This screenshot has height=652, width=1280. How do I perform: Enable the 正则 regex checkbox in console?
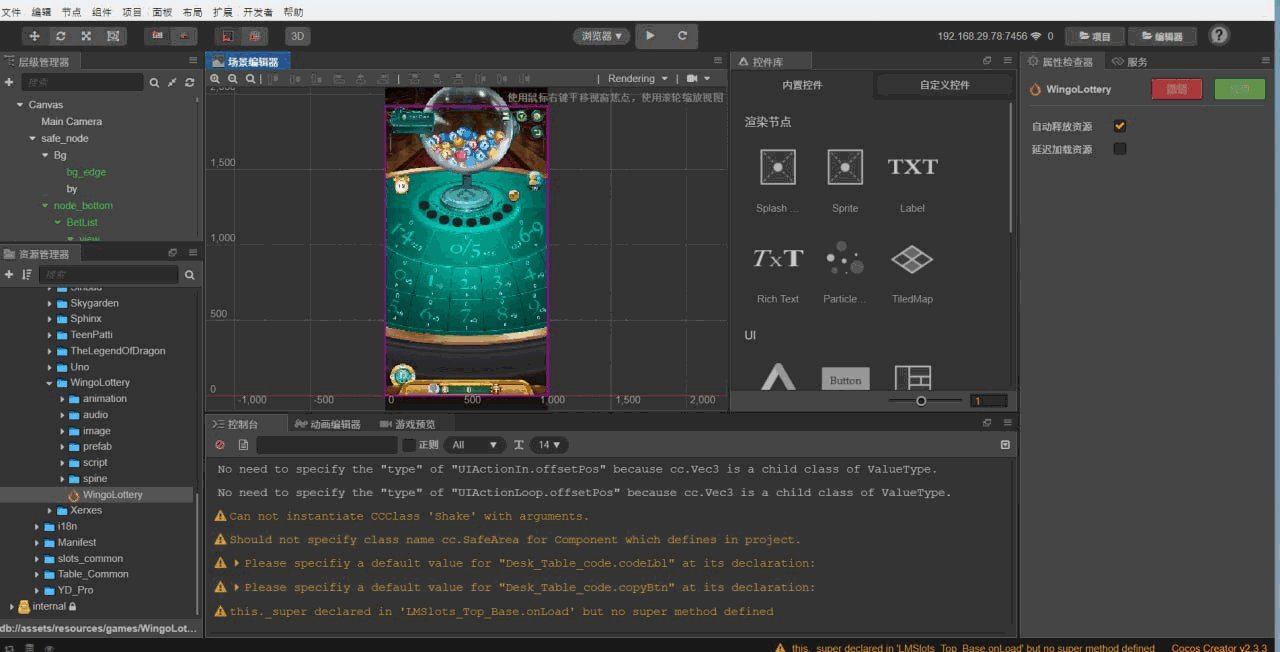pyautogui.click(x=409, y=445)
